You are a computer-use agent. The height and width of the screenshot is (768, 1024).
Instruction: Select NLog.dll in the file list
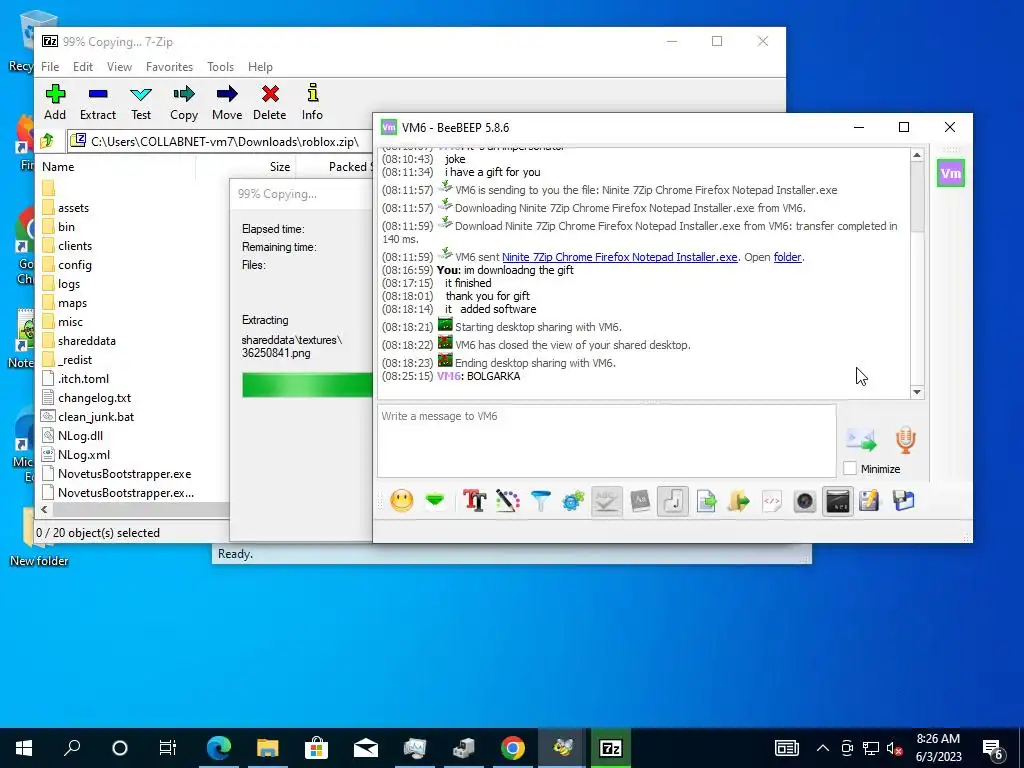click(x=80, y=436)
